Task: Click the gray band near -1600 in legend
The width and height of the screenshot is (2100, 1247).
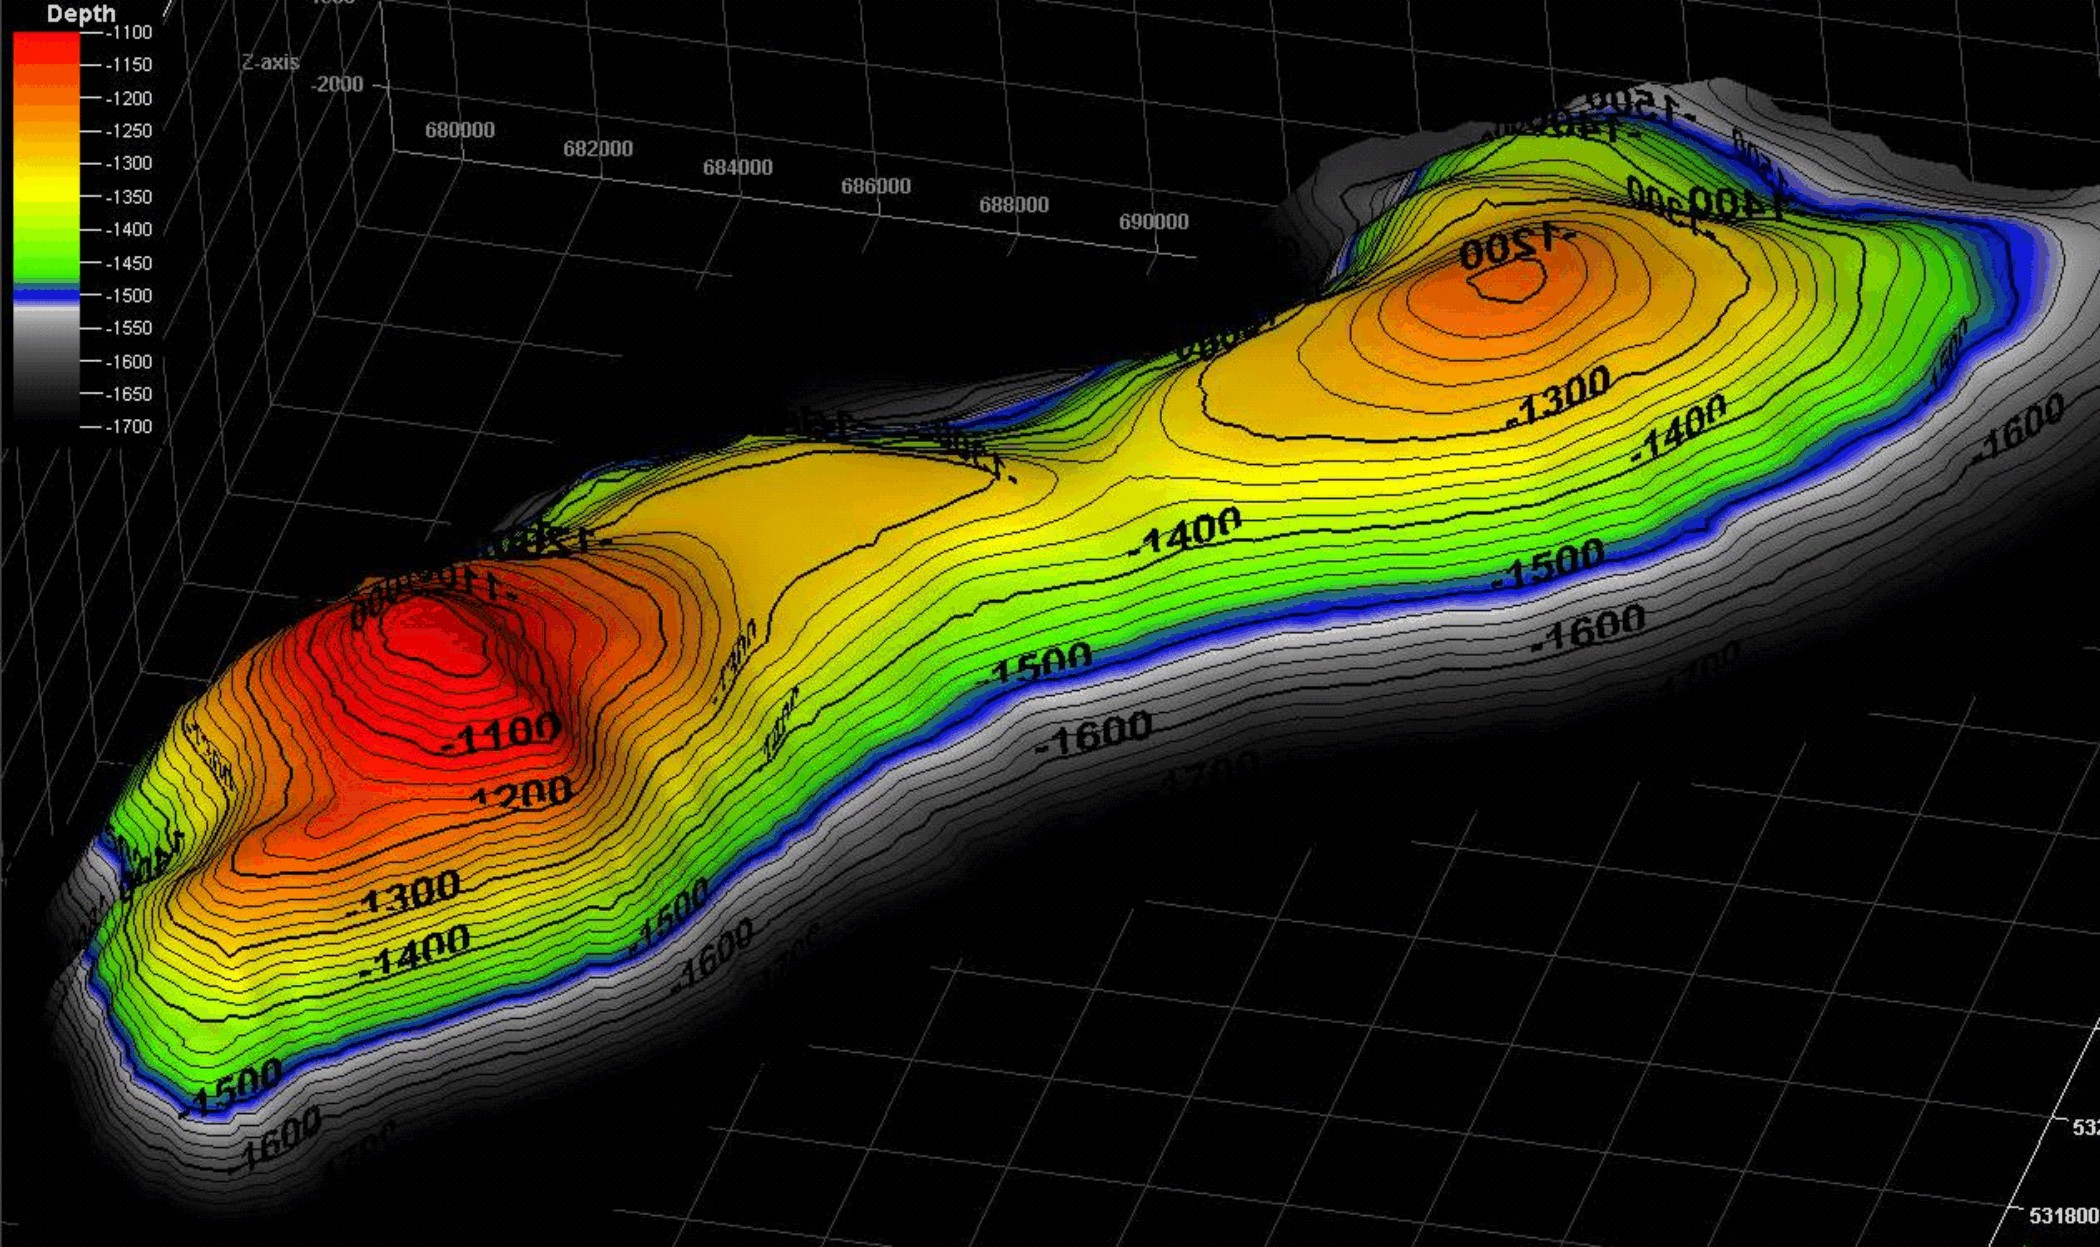Action: click(46, 360)
